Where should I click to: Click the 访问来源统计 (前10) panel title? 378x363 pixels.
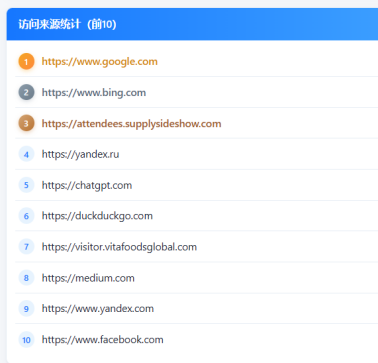click(x=67, y=24)
